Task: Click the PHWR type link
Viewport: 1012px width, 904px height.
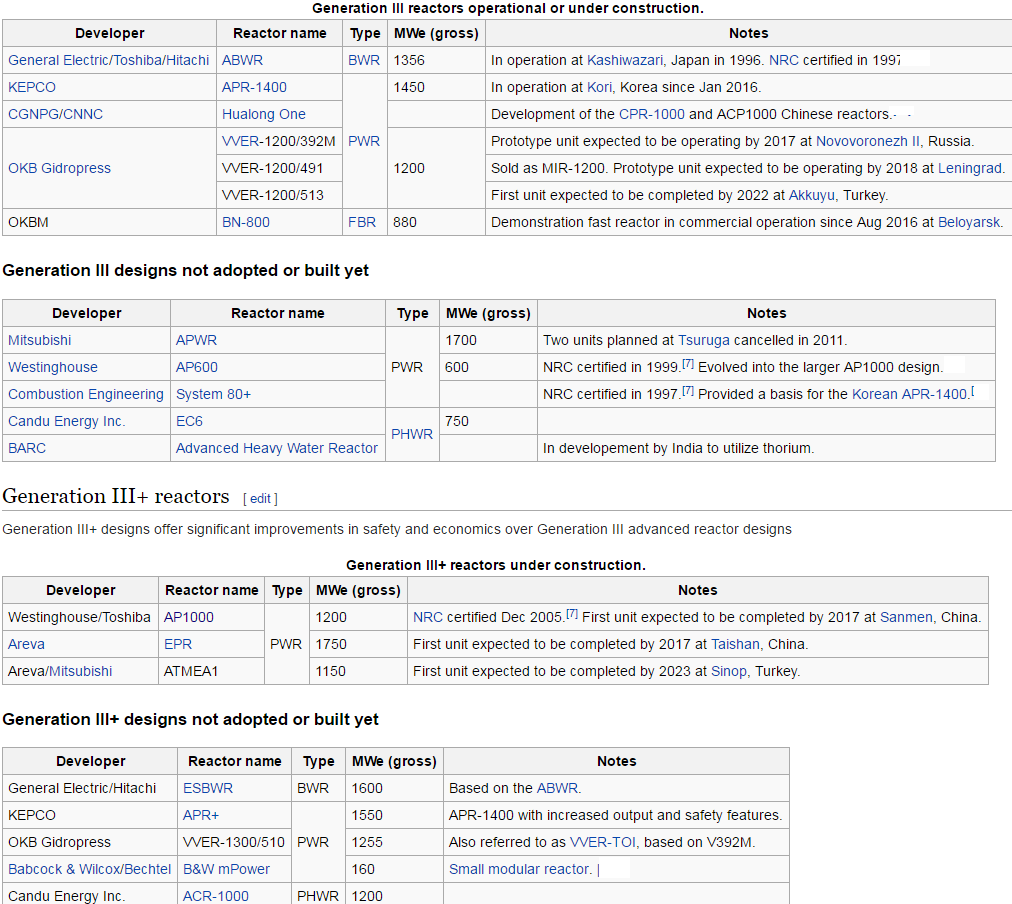Action: tap(412, 434)
